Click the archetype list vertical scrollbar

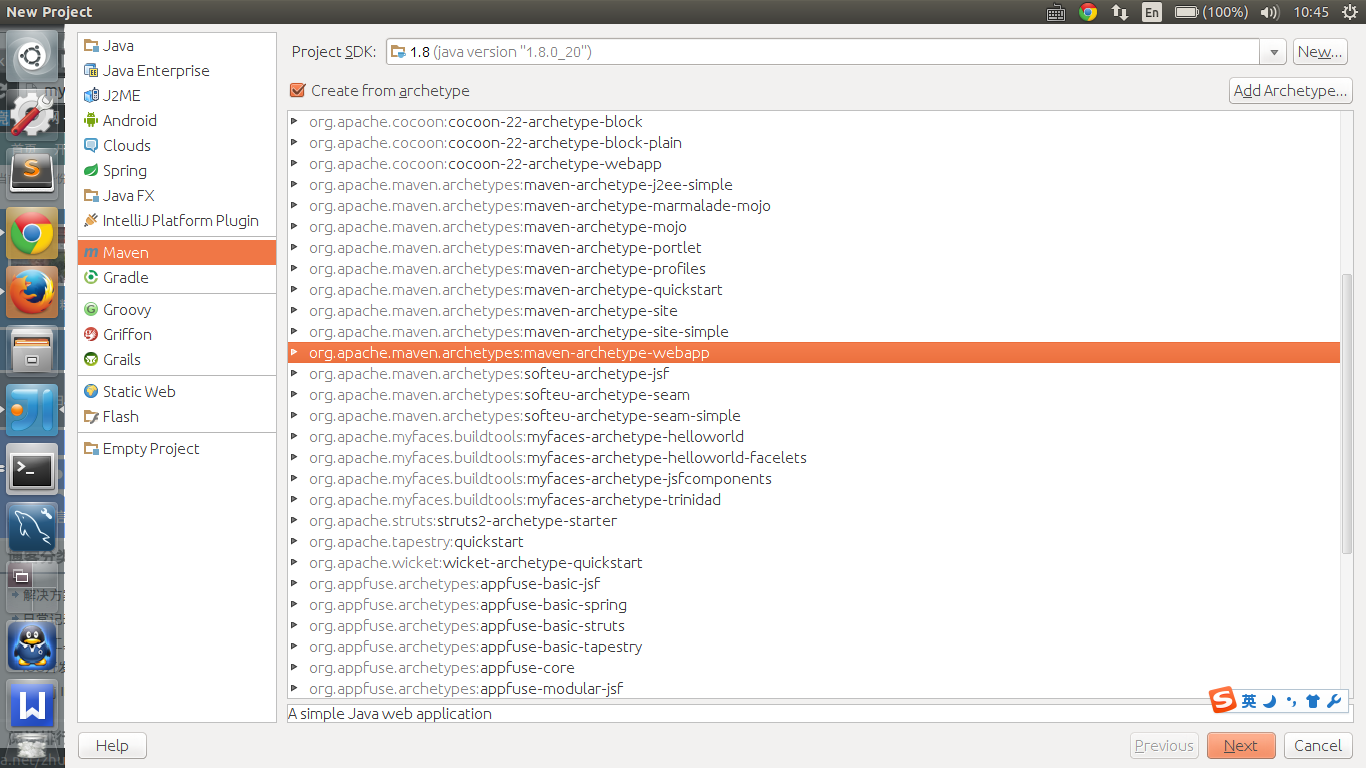[1347, 413]
